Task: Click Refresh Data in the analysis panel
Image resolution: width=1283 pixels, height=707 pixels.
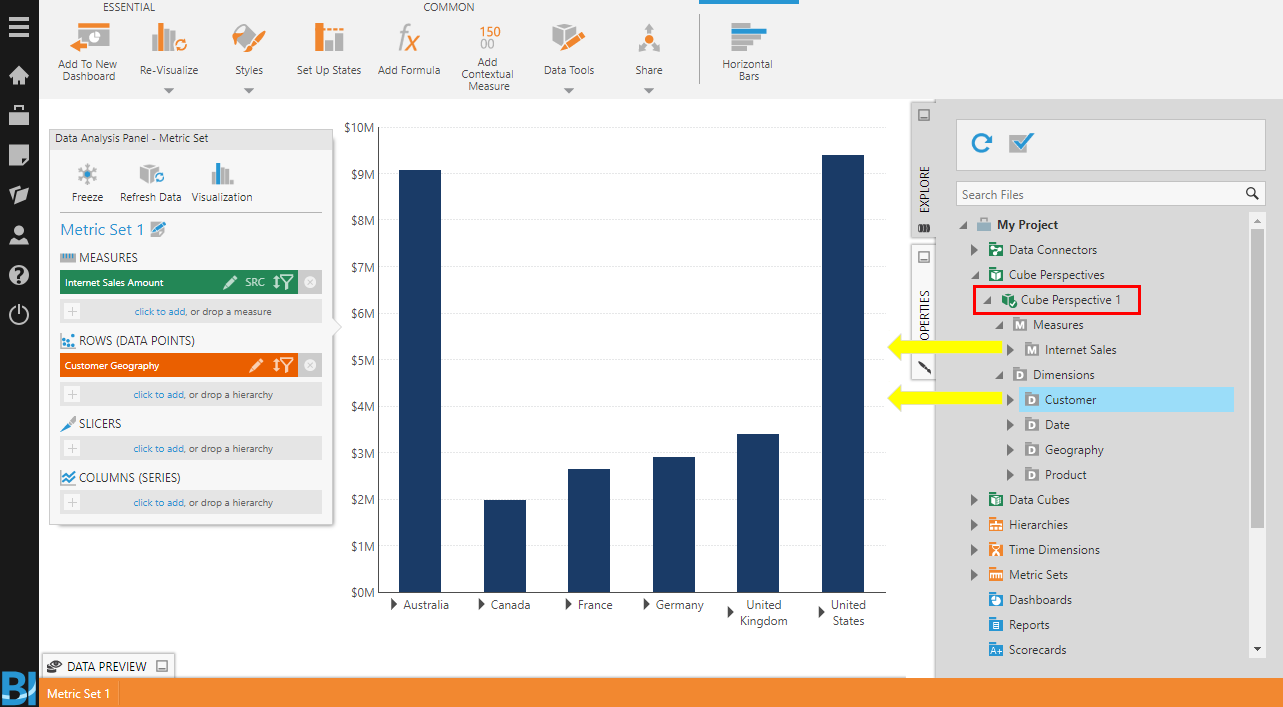Action: click(x=151, y=174)
